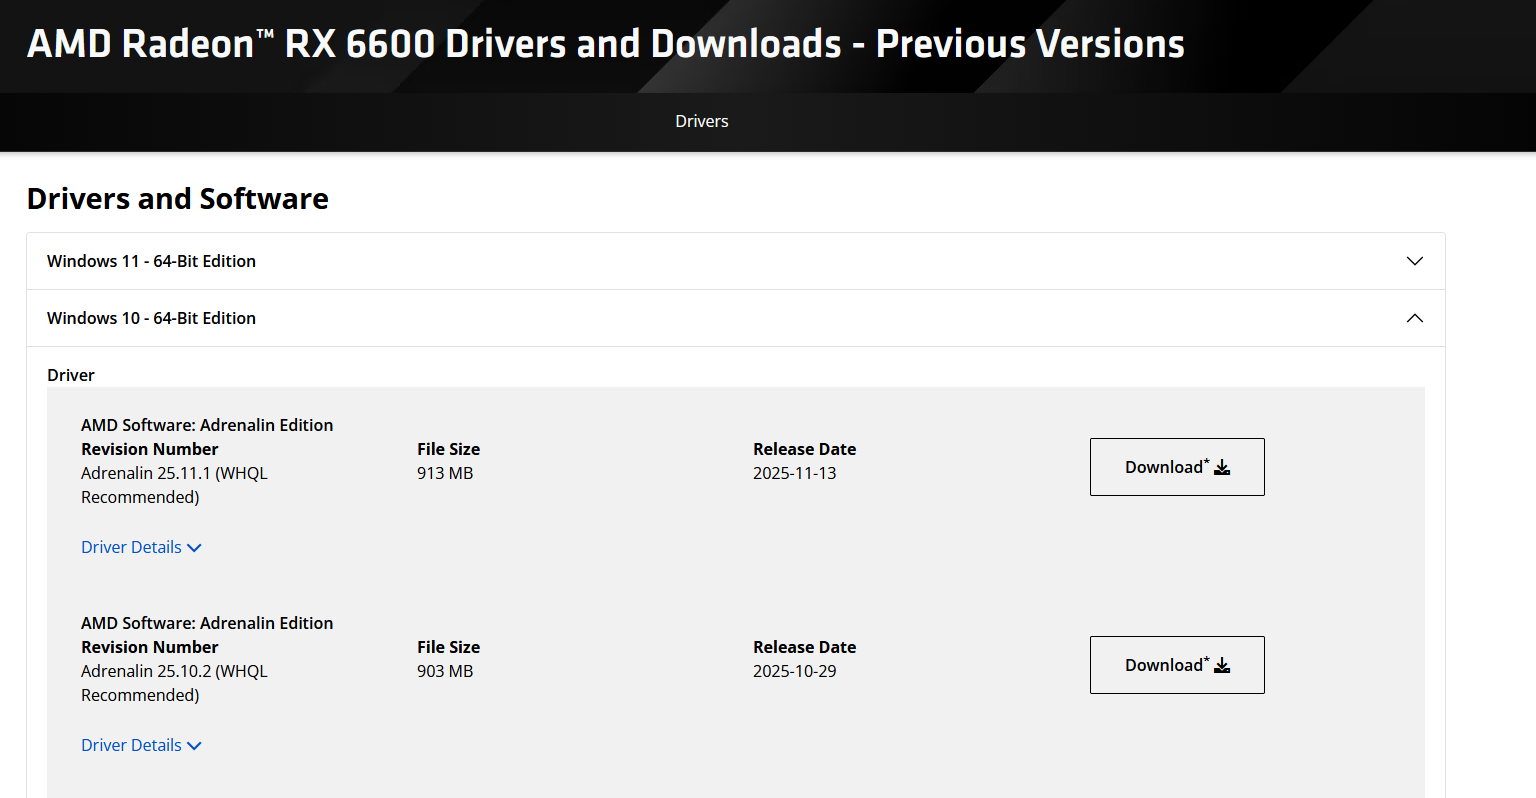The image size is (1536, 798).
Task: Select the Drivers and Software heading
Action: click(178, 198)
